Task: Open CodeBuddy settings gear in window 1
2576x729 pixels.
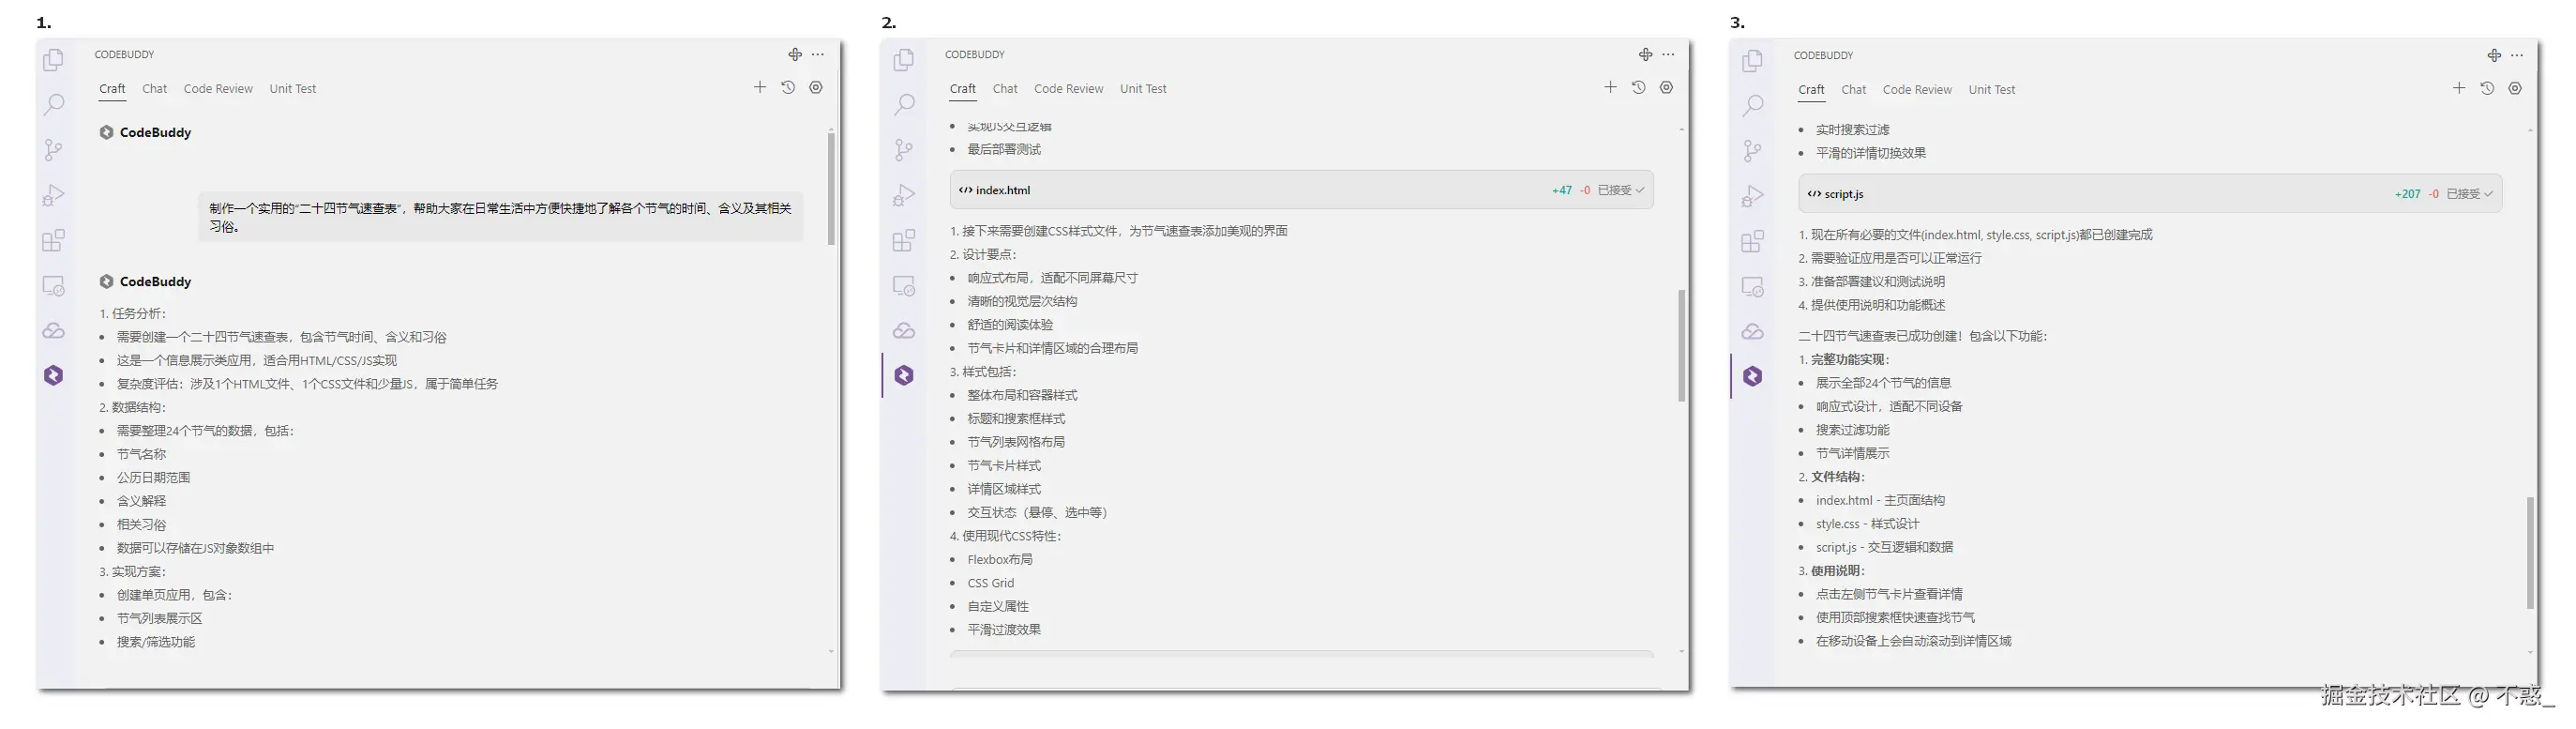Action: point(816,88)
